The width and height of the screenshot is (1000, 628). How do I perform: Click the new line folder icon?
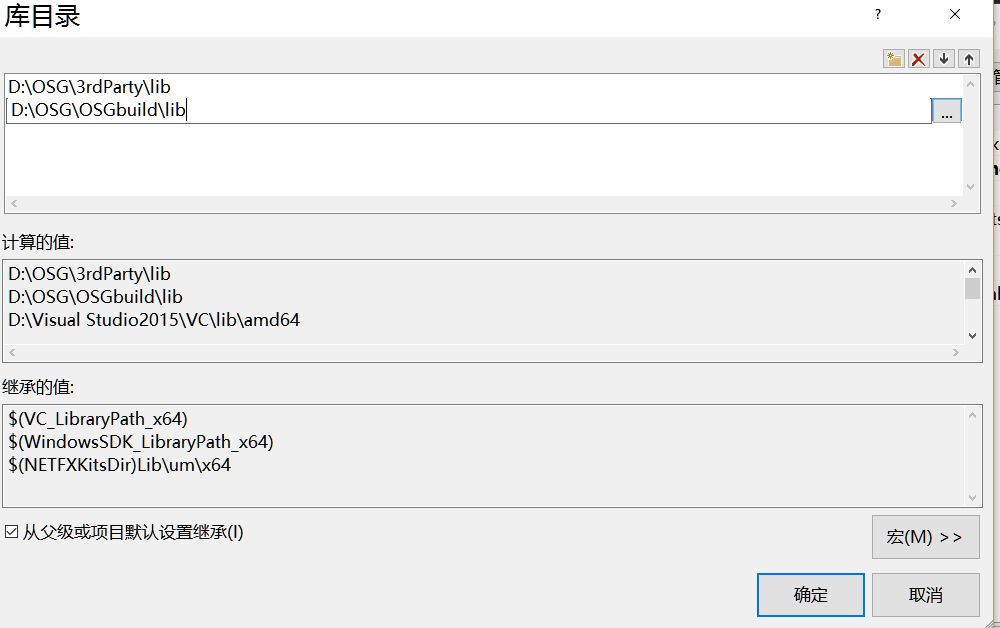893,59
